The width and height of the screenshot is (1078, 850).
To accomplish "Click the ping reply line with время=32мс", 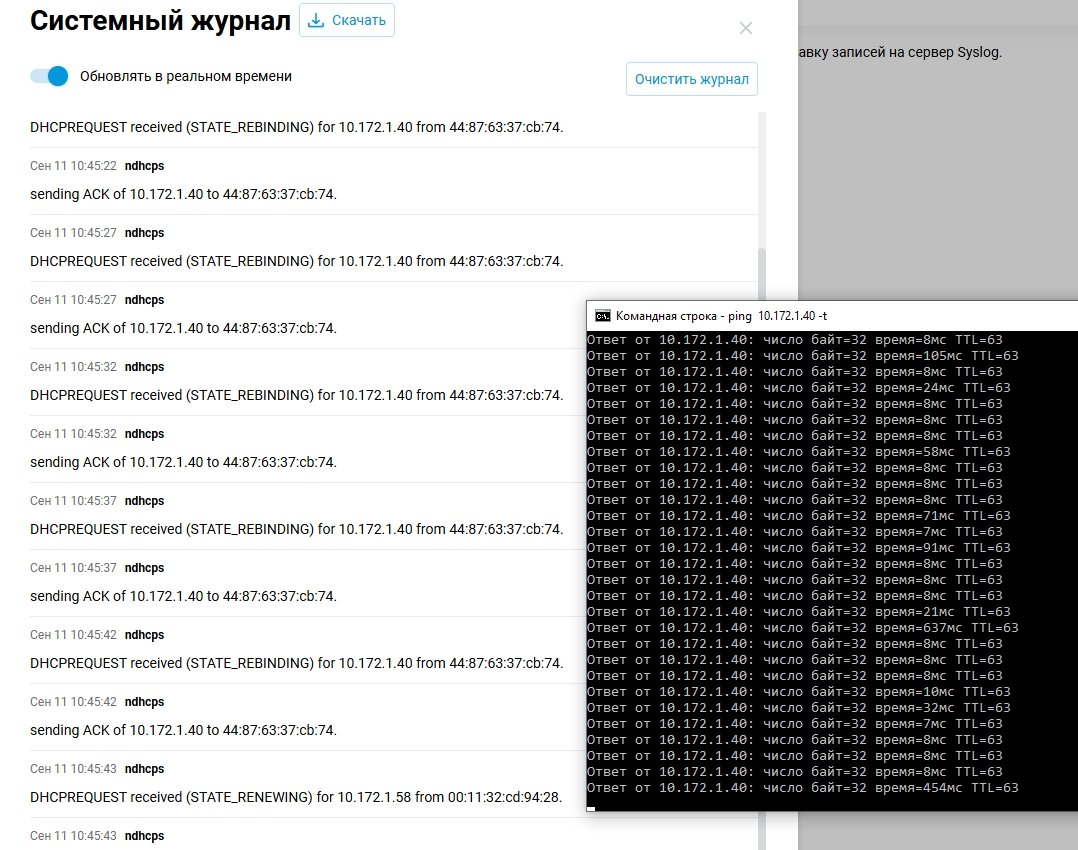I will tap(799, 708).
